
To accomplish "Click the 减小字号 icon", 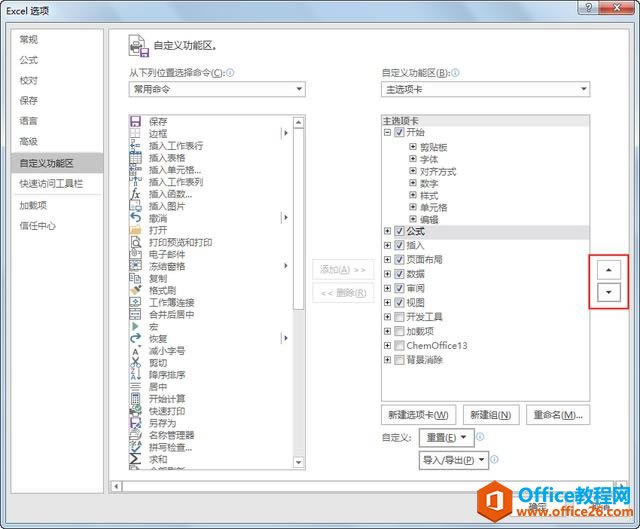I will pyautogui.click(x=135, y=351).
